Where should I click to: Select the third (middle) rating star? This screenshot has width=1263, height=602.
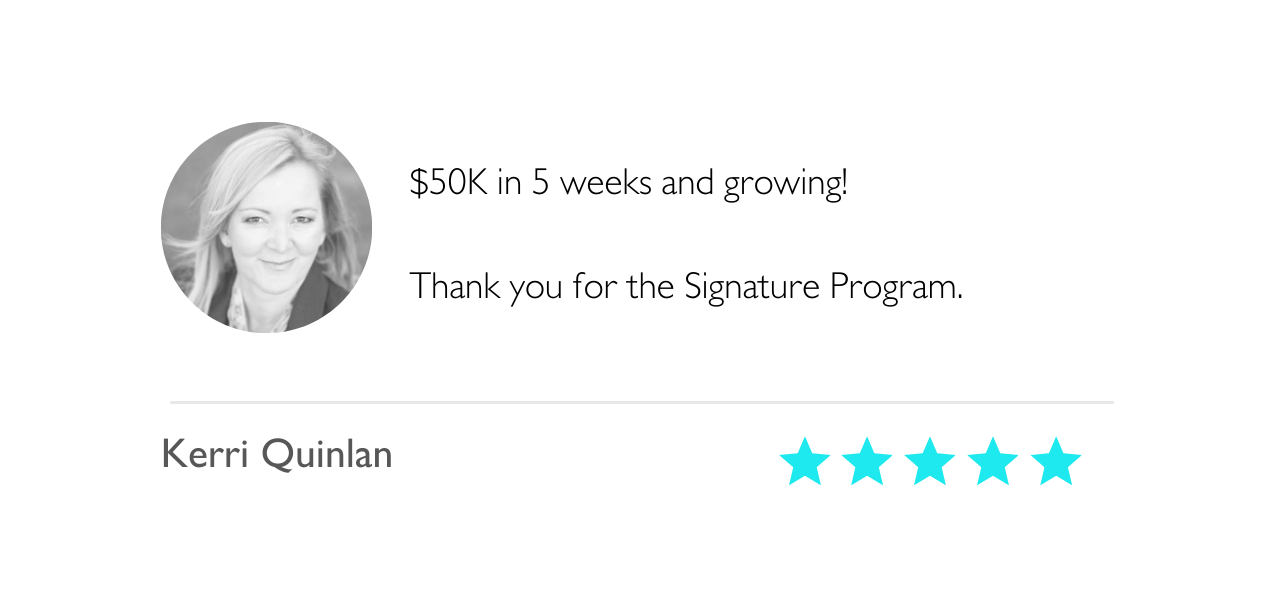coord(930,462)
